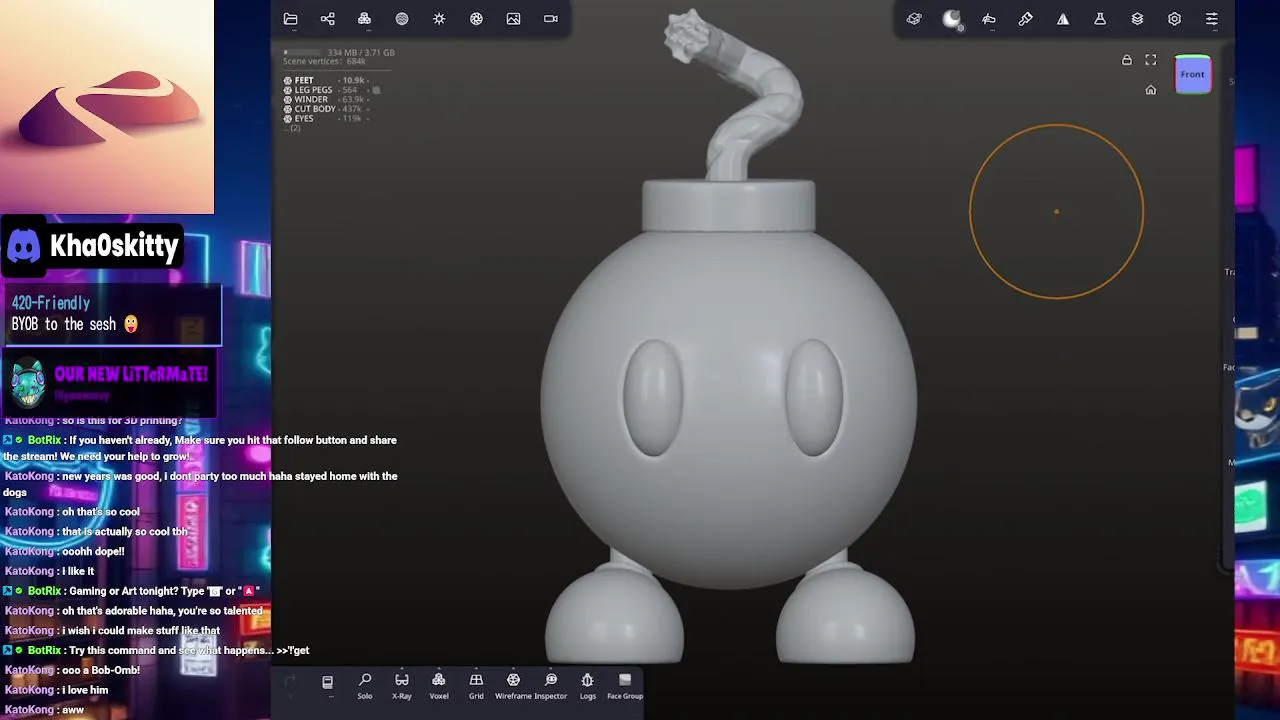Click the Redo arrow

(290, 682)
